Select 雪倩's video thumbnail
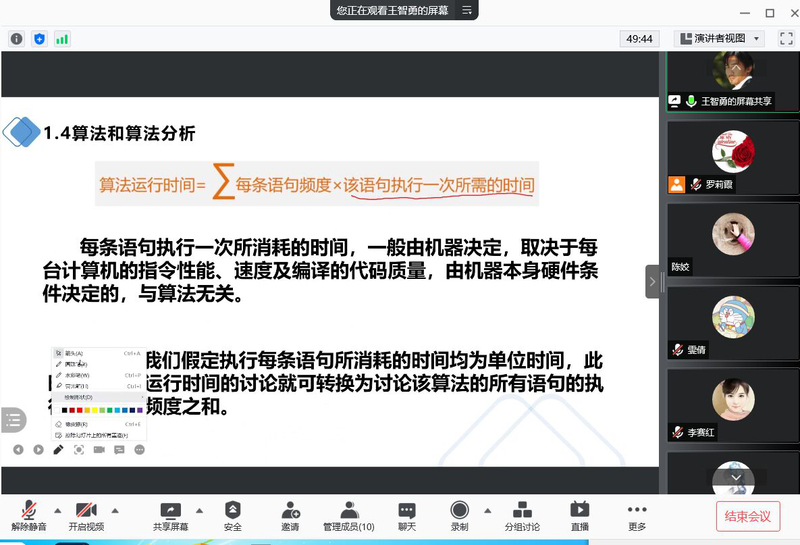The image size is (800, 545). coord(733,324)
